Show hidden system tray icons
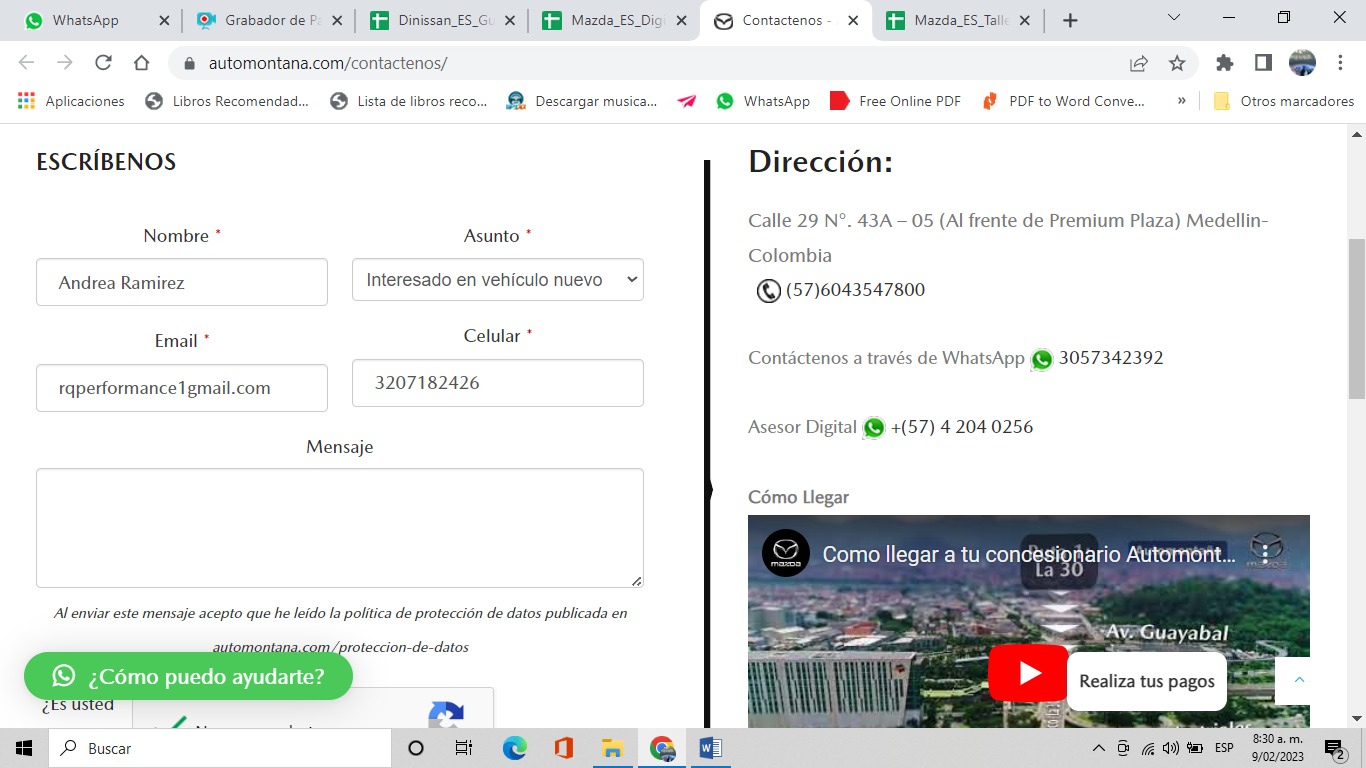This screenshot has width=1366, height=768. [1098, 748]
